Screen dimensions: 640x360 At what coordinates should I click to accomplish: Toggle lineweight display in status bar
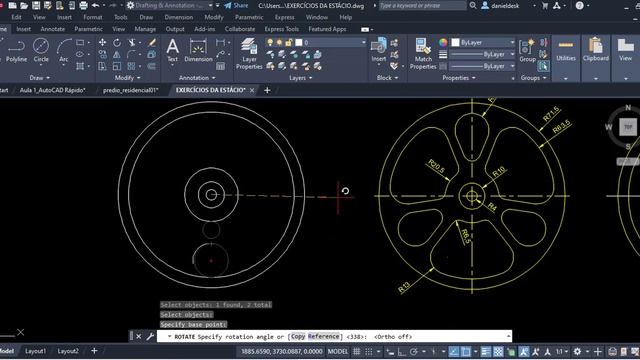[x=486, y=351]
